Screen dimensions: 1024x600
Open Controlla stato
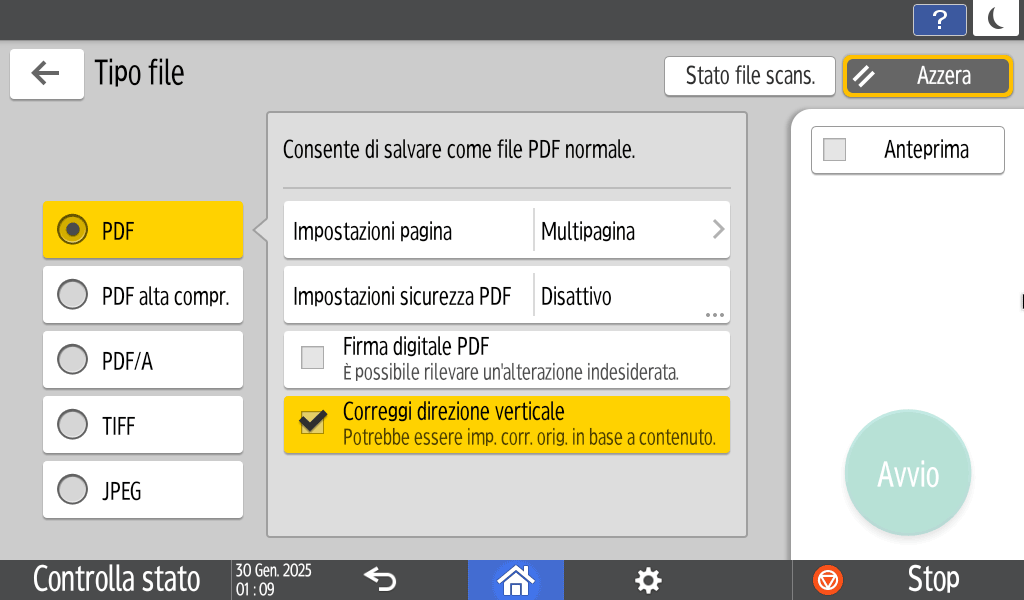coord(116,580)
